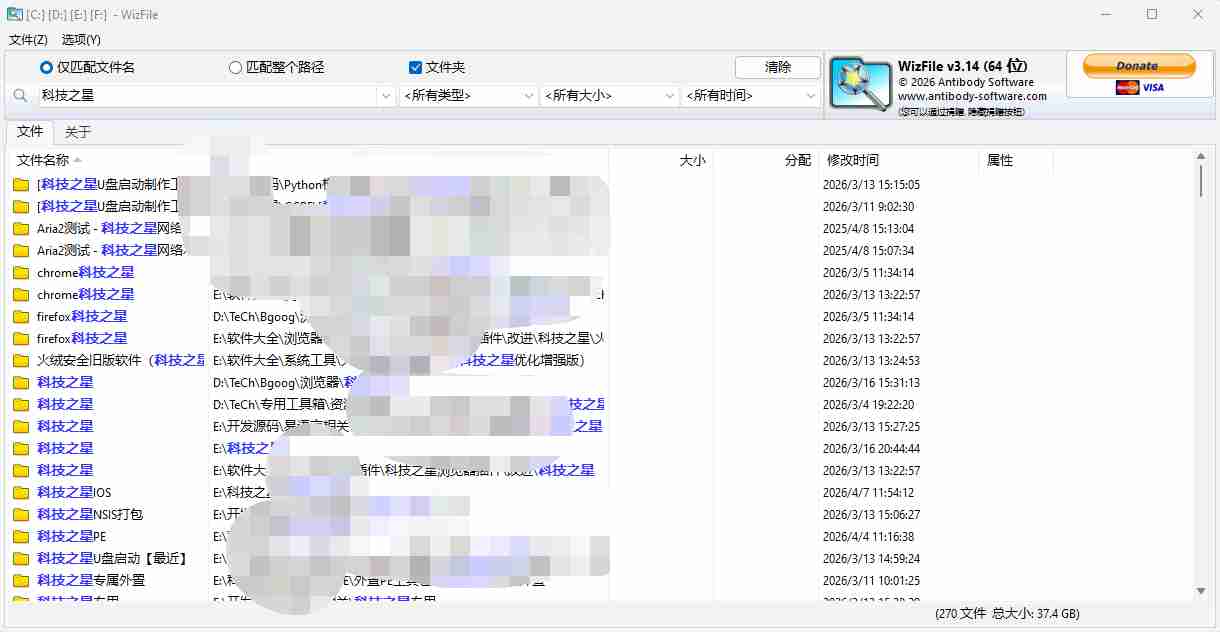Click folder icon beside 科技之星NSIS打包
The height and width of the screenshot is (632, 1220).
click(x=21, y=515)
